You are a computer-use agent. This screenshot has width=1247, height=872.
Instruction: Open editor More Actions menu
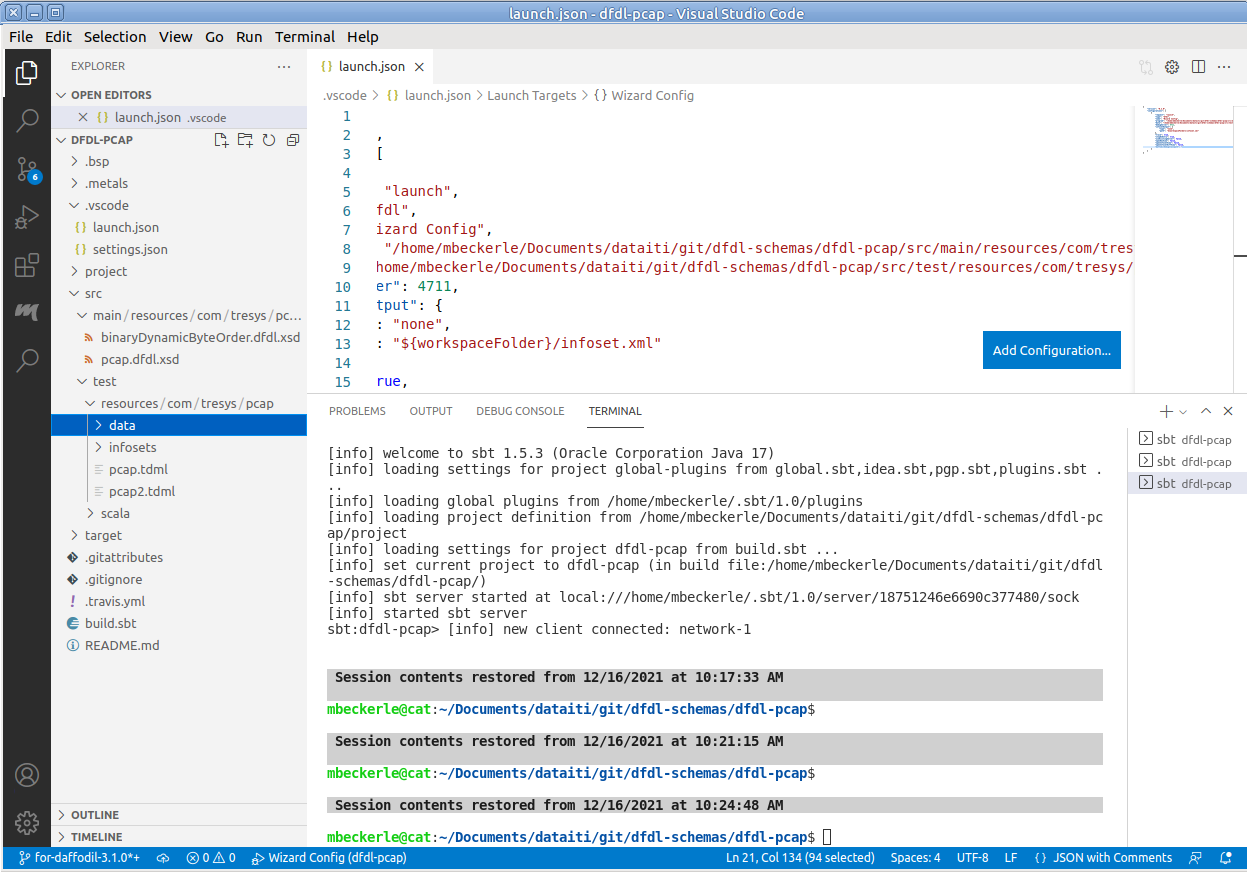1224,67
